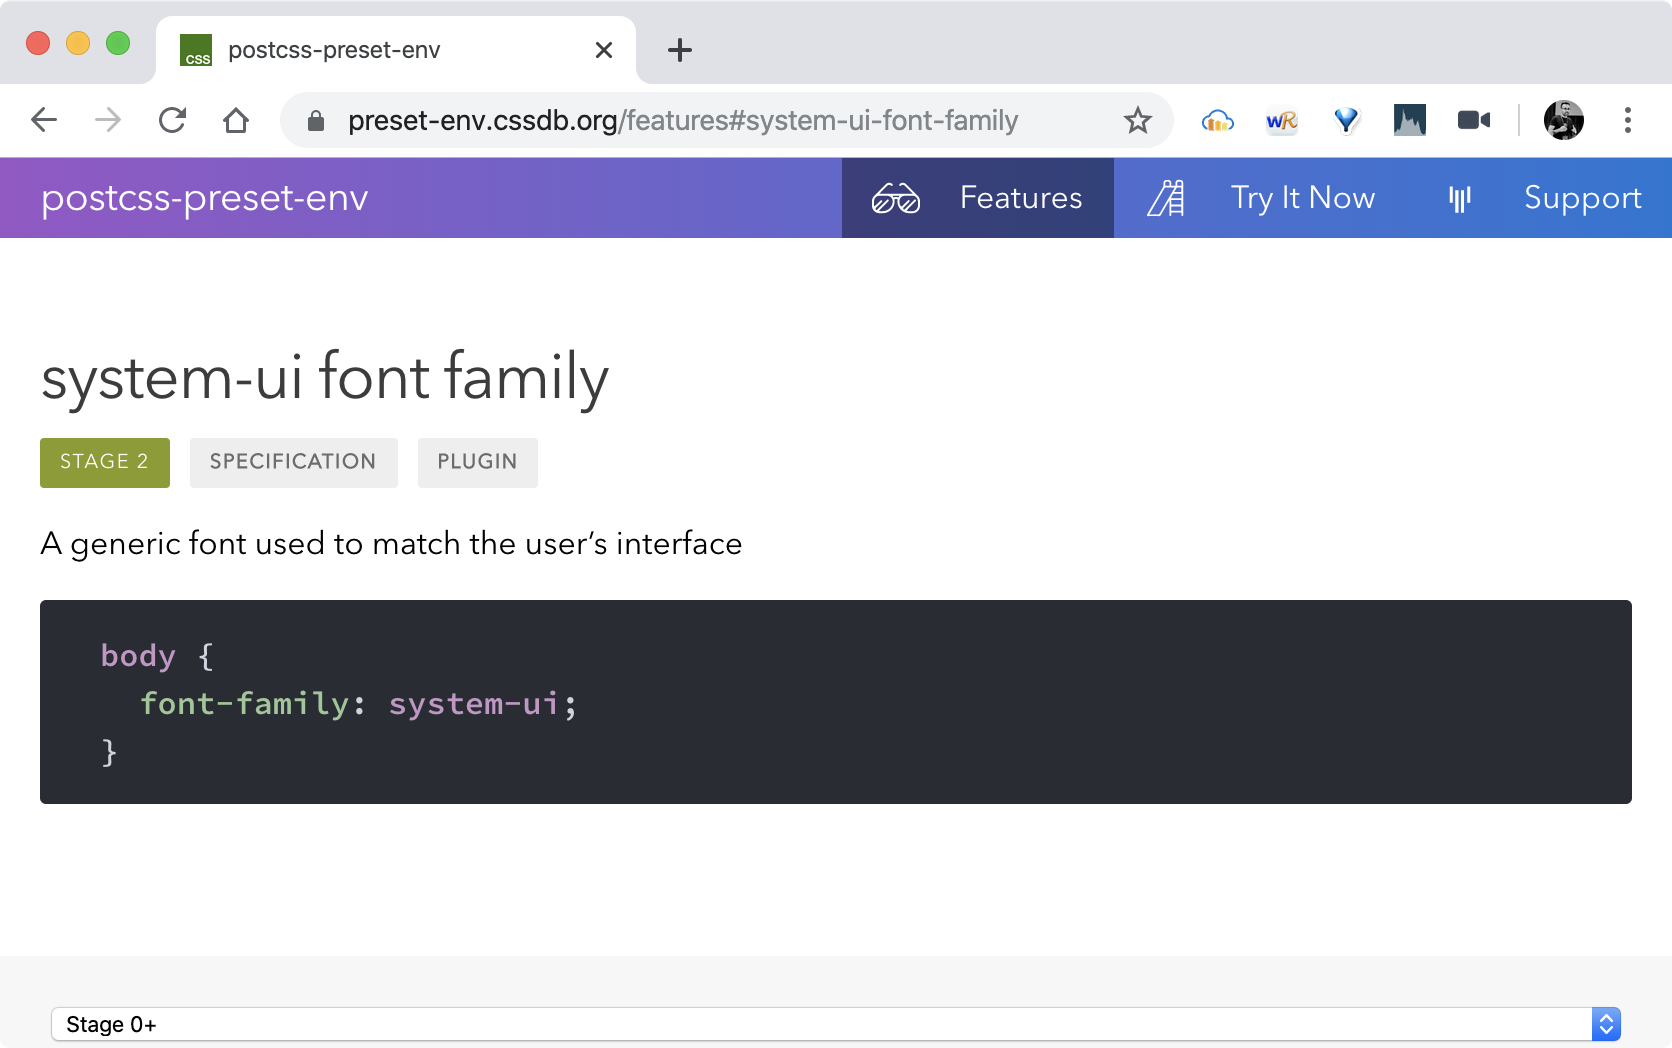The width and height of the screenshot is (1672, 1048).
Task: Open the blue Y funnel extension icon
Action: 1346,121
